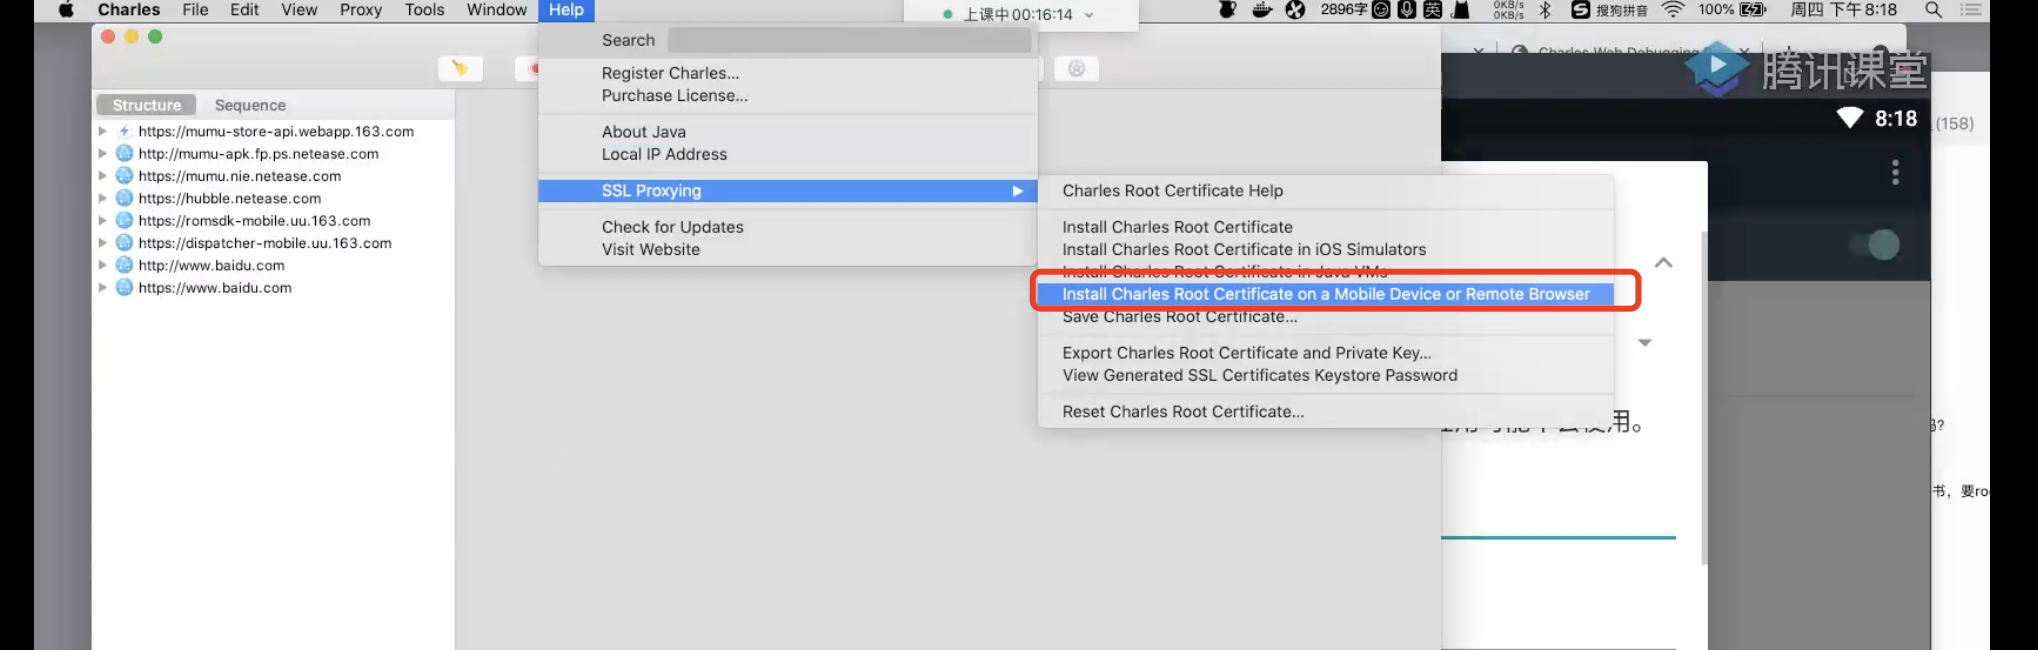This screenshot has width=2038, height=650.
Task: Click the Charles settings gear toolbar icon
Action: 1076,68
